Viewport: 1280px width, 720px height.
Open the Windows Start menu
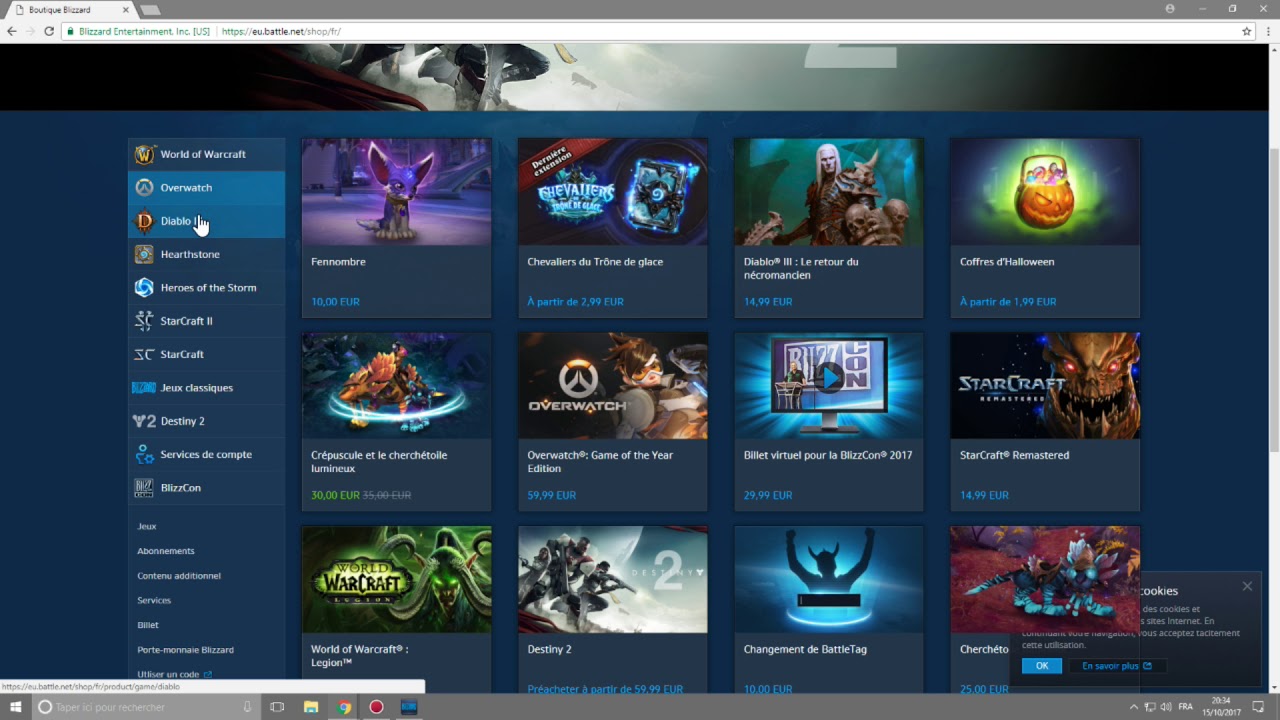16,707
